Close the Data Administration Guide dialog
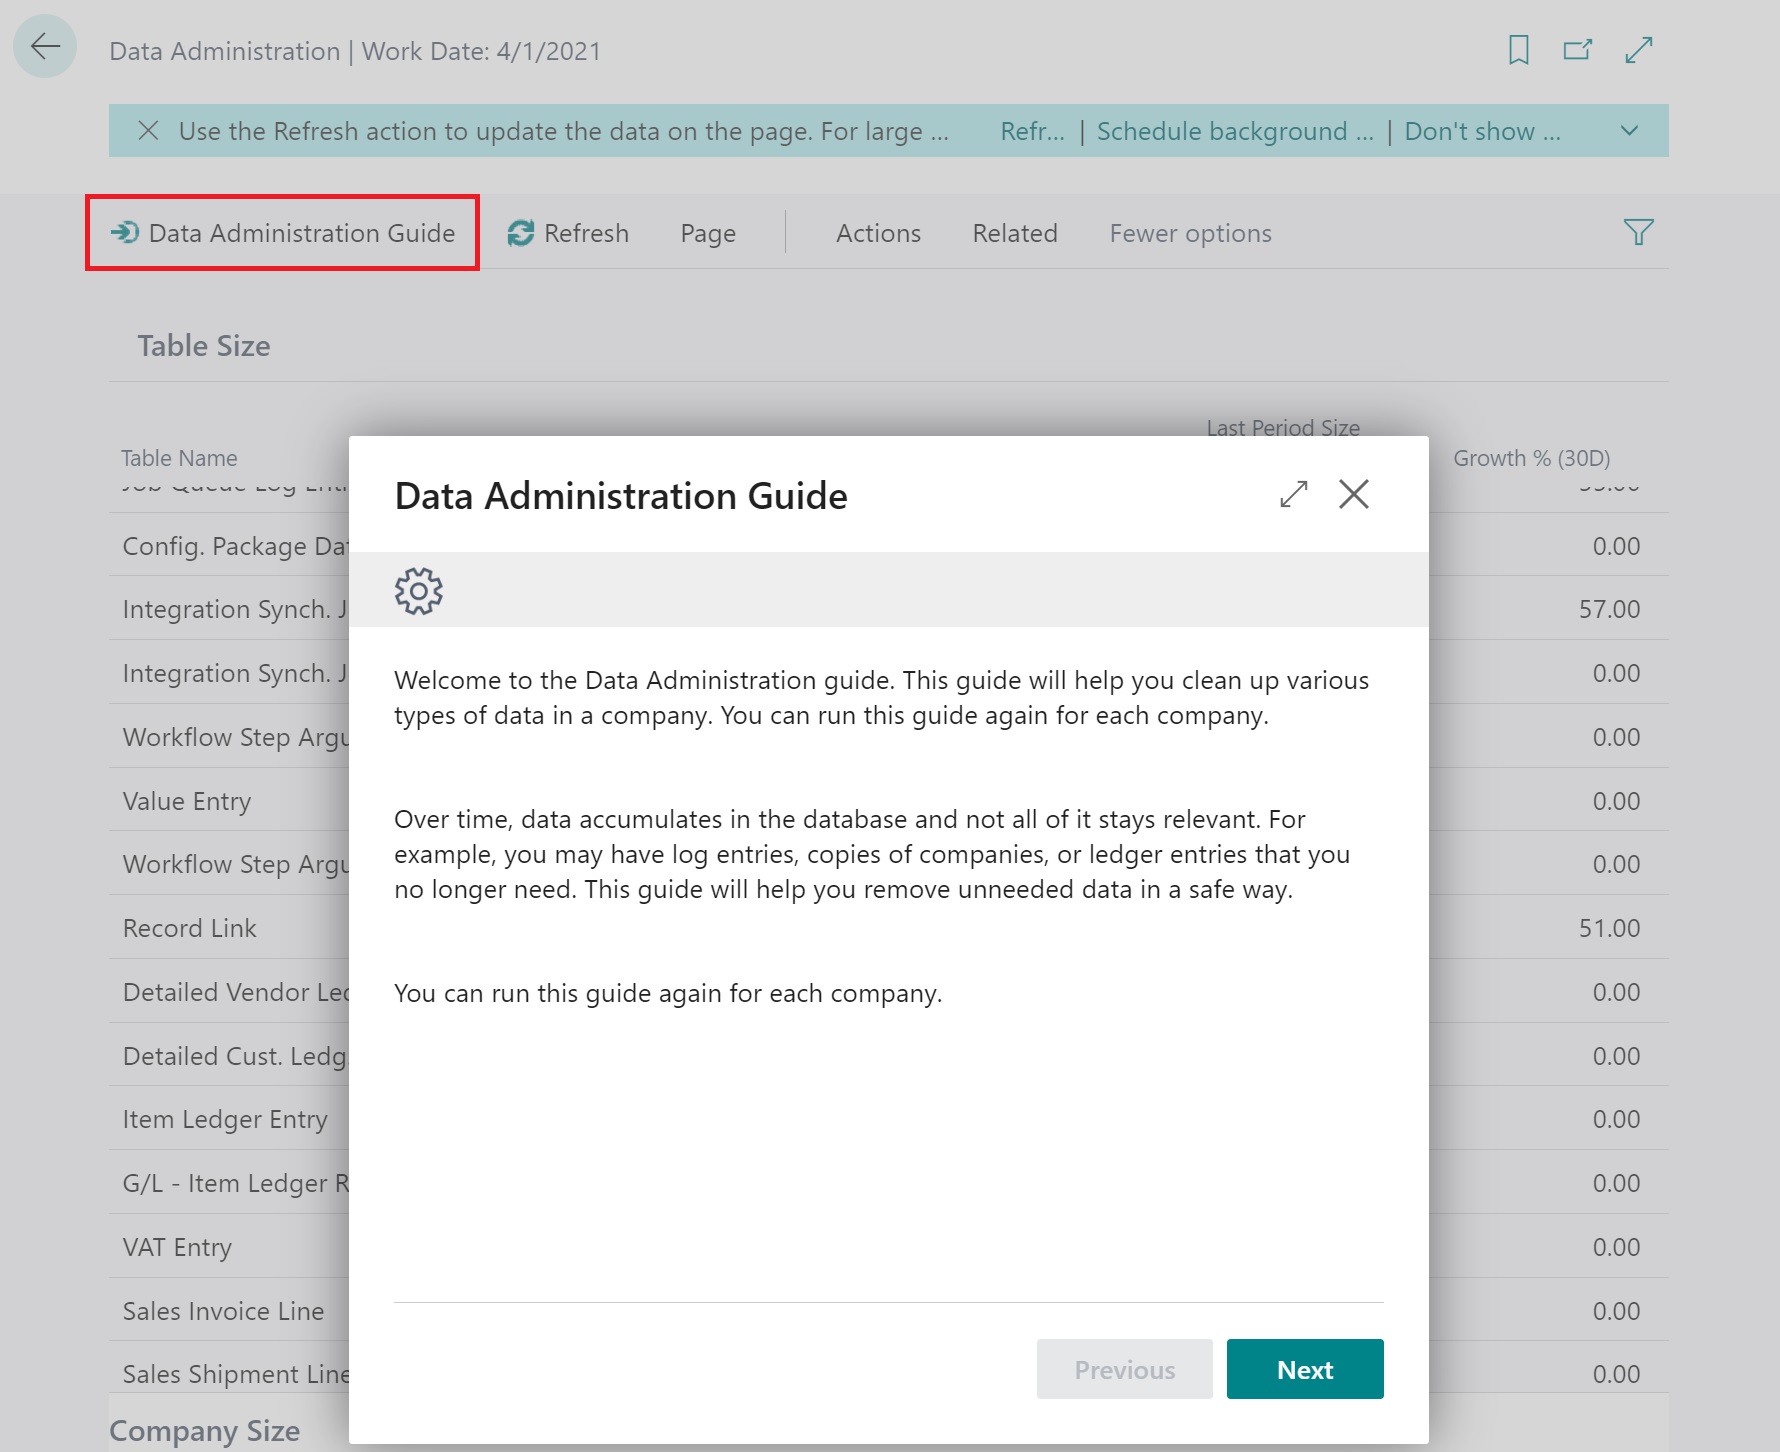This screenshot has width=1780, height=1452. click(x=1353, y=494)
